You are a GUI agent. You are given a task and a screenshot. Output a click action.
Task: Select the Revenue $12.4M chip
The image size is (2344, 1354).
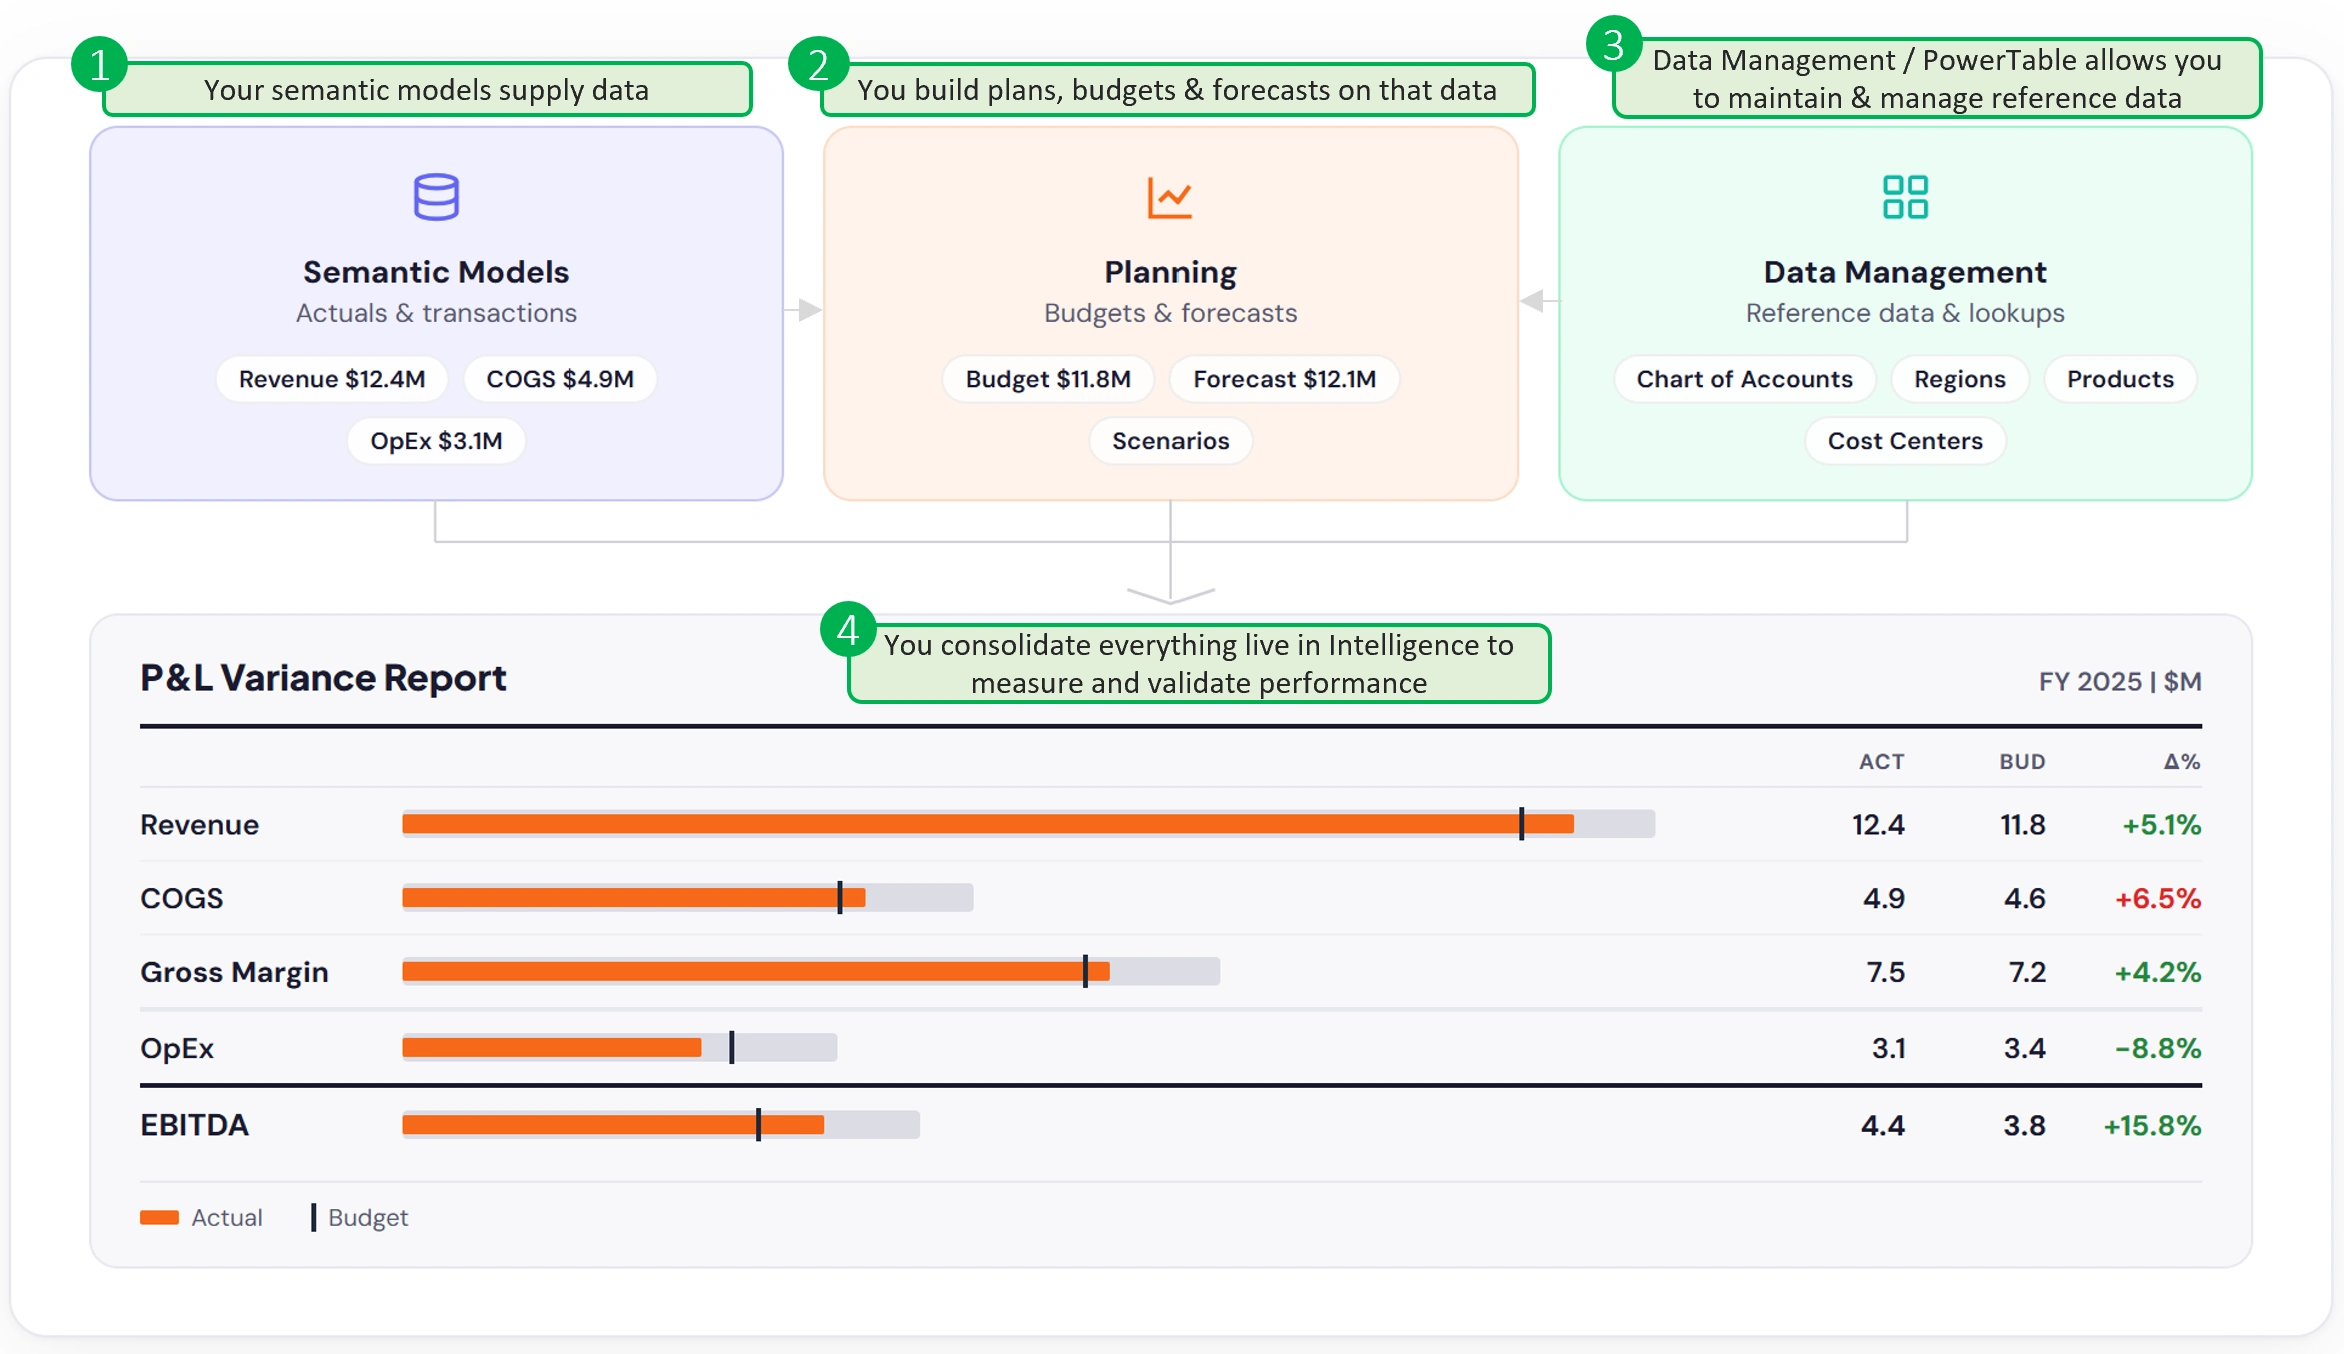pyautogui.click(x=332, y=379)
